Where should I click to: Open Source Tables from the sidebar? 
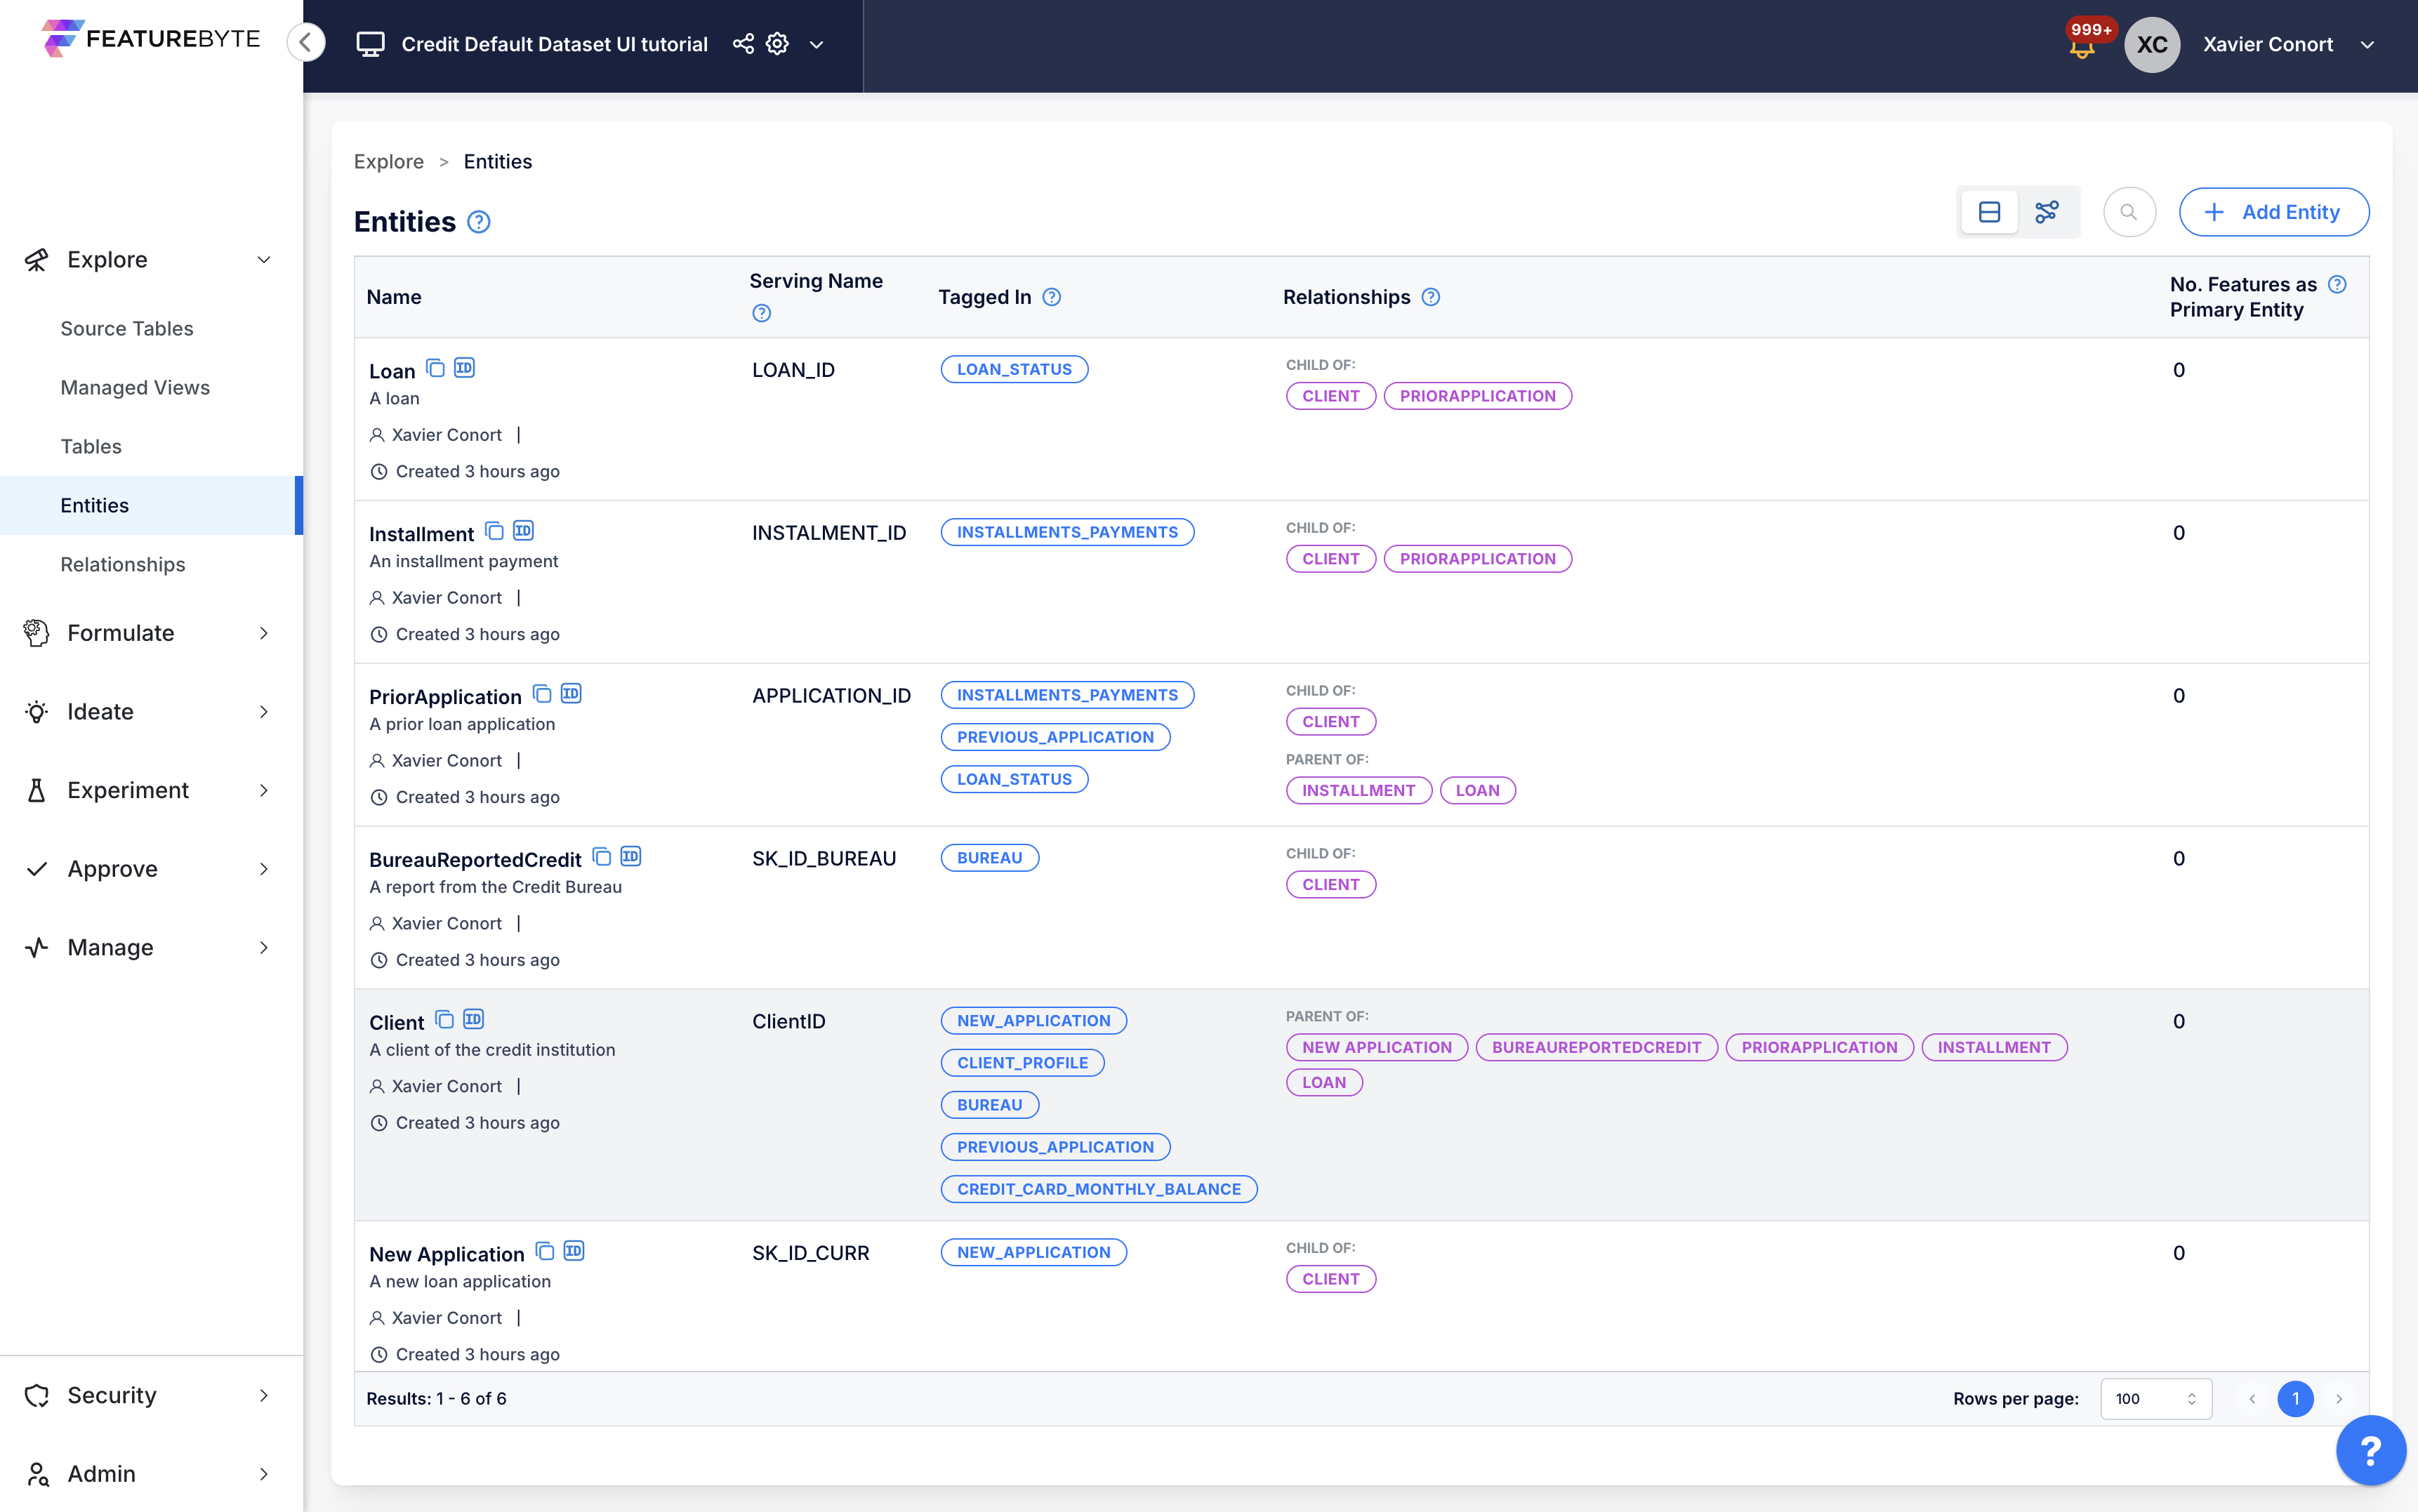126,328
